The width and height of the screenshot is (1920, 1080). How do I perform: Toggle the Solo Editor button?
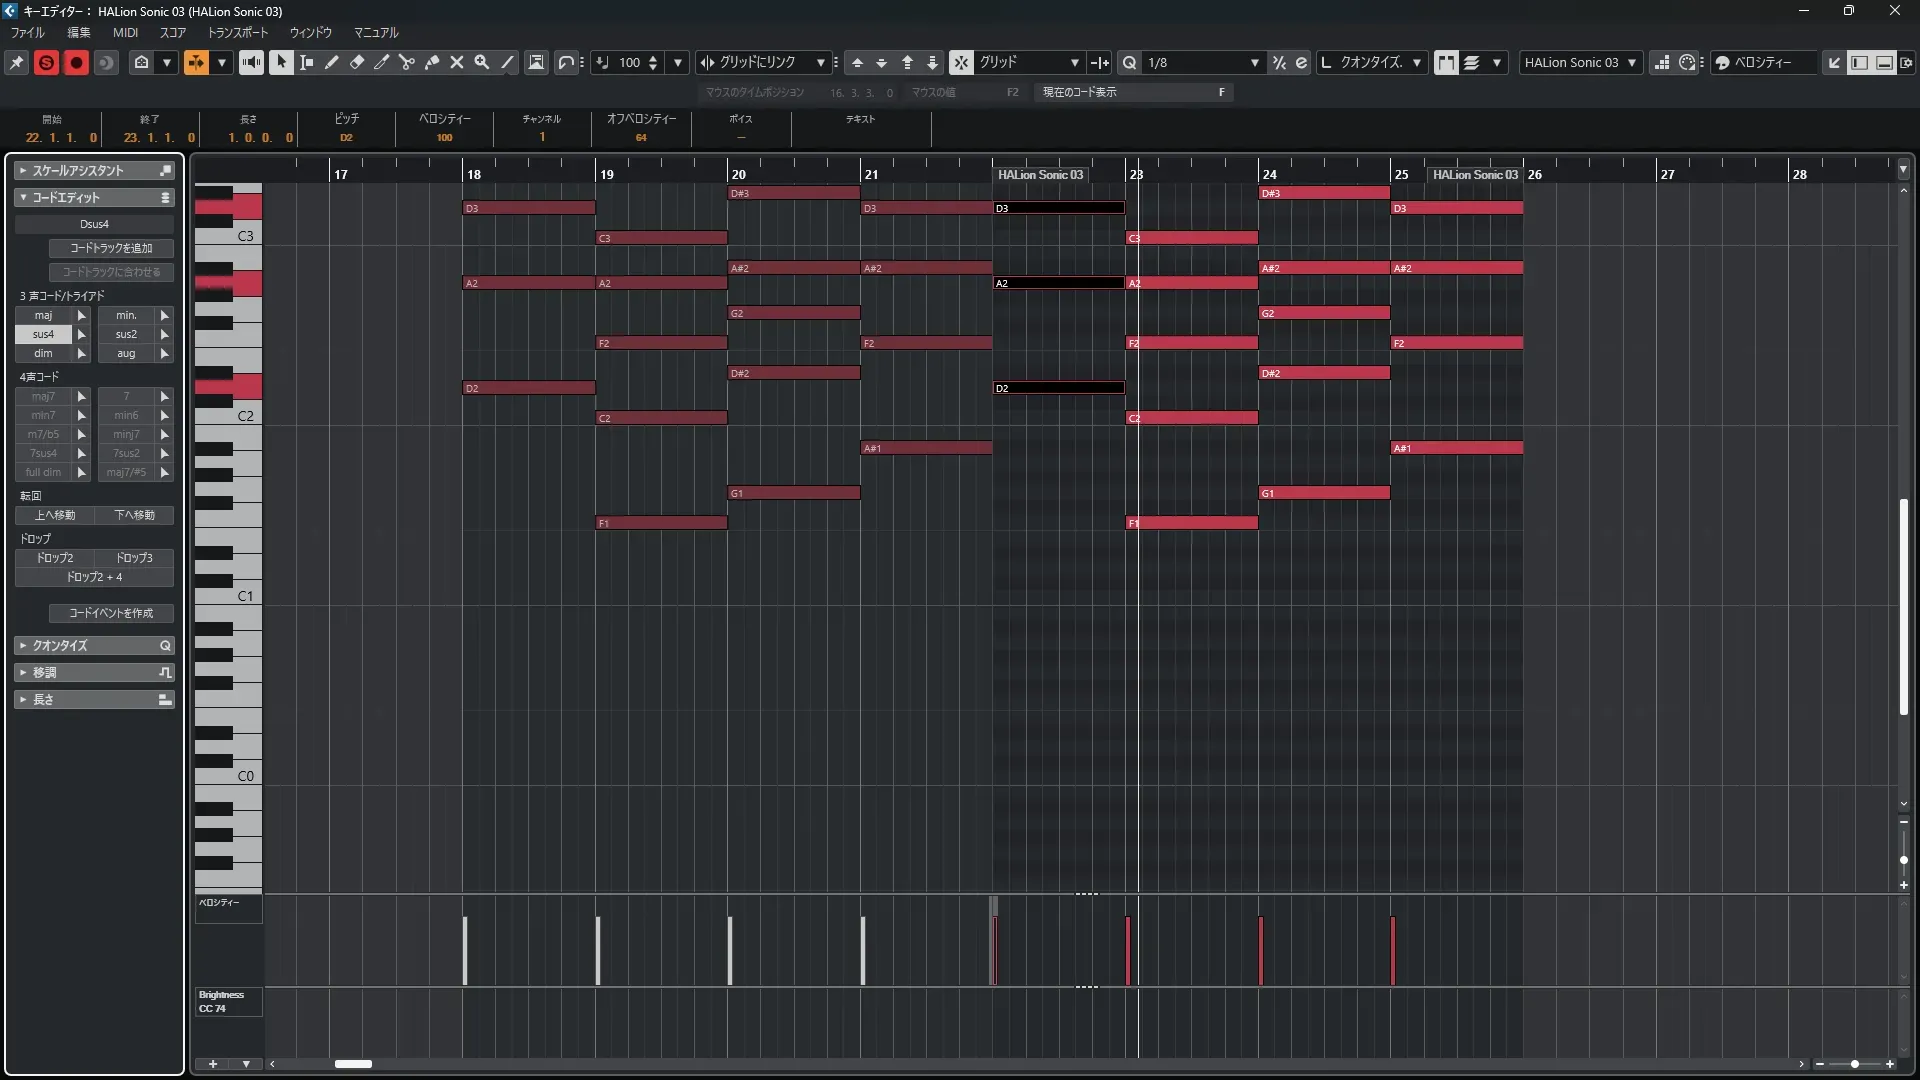pos(46,62)
